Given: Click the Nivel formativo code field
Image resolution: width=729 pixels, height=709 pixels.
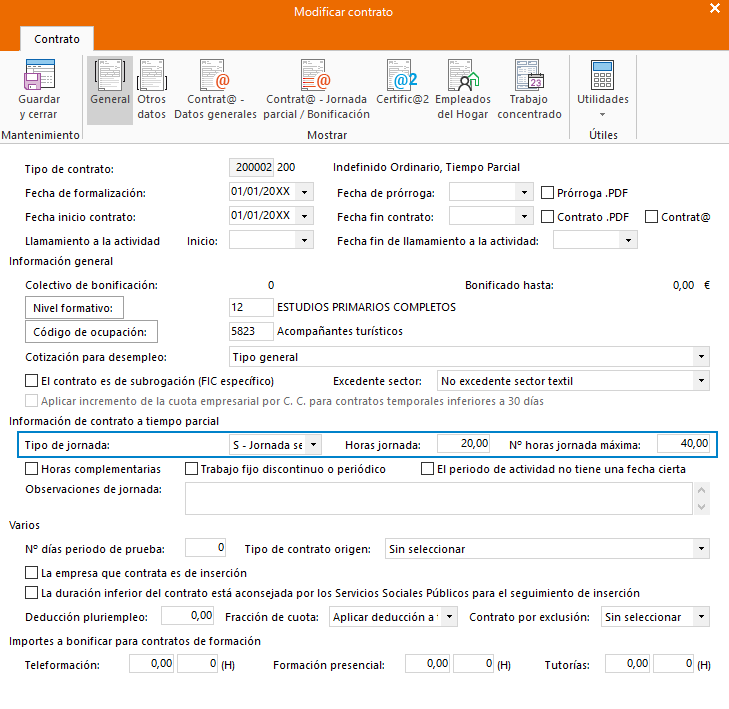Looking at the screenshot, I should click(251, 307).
